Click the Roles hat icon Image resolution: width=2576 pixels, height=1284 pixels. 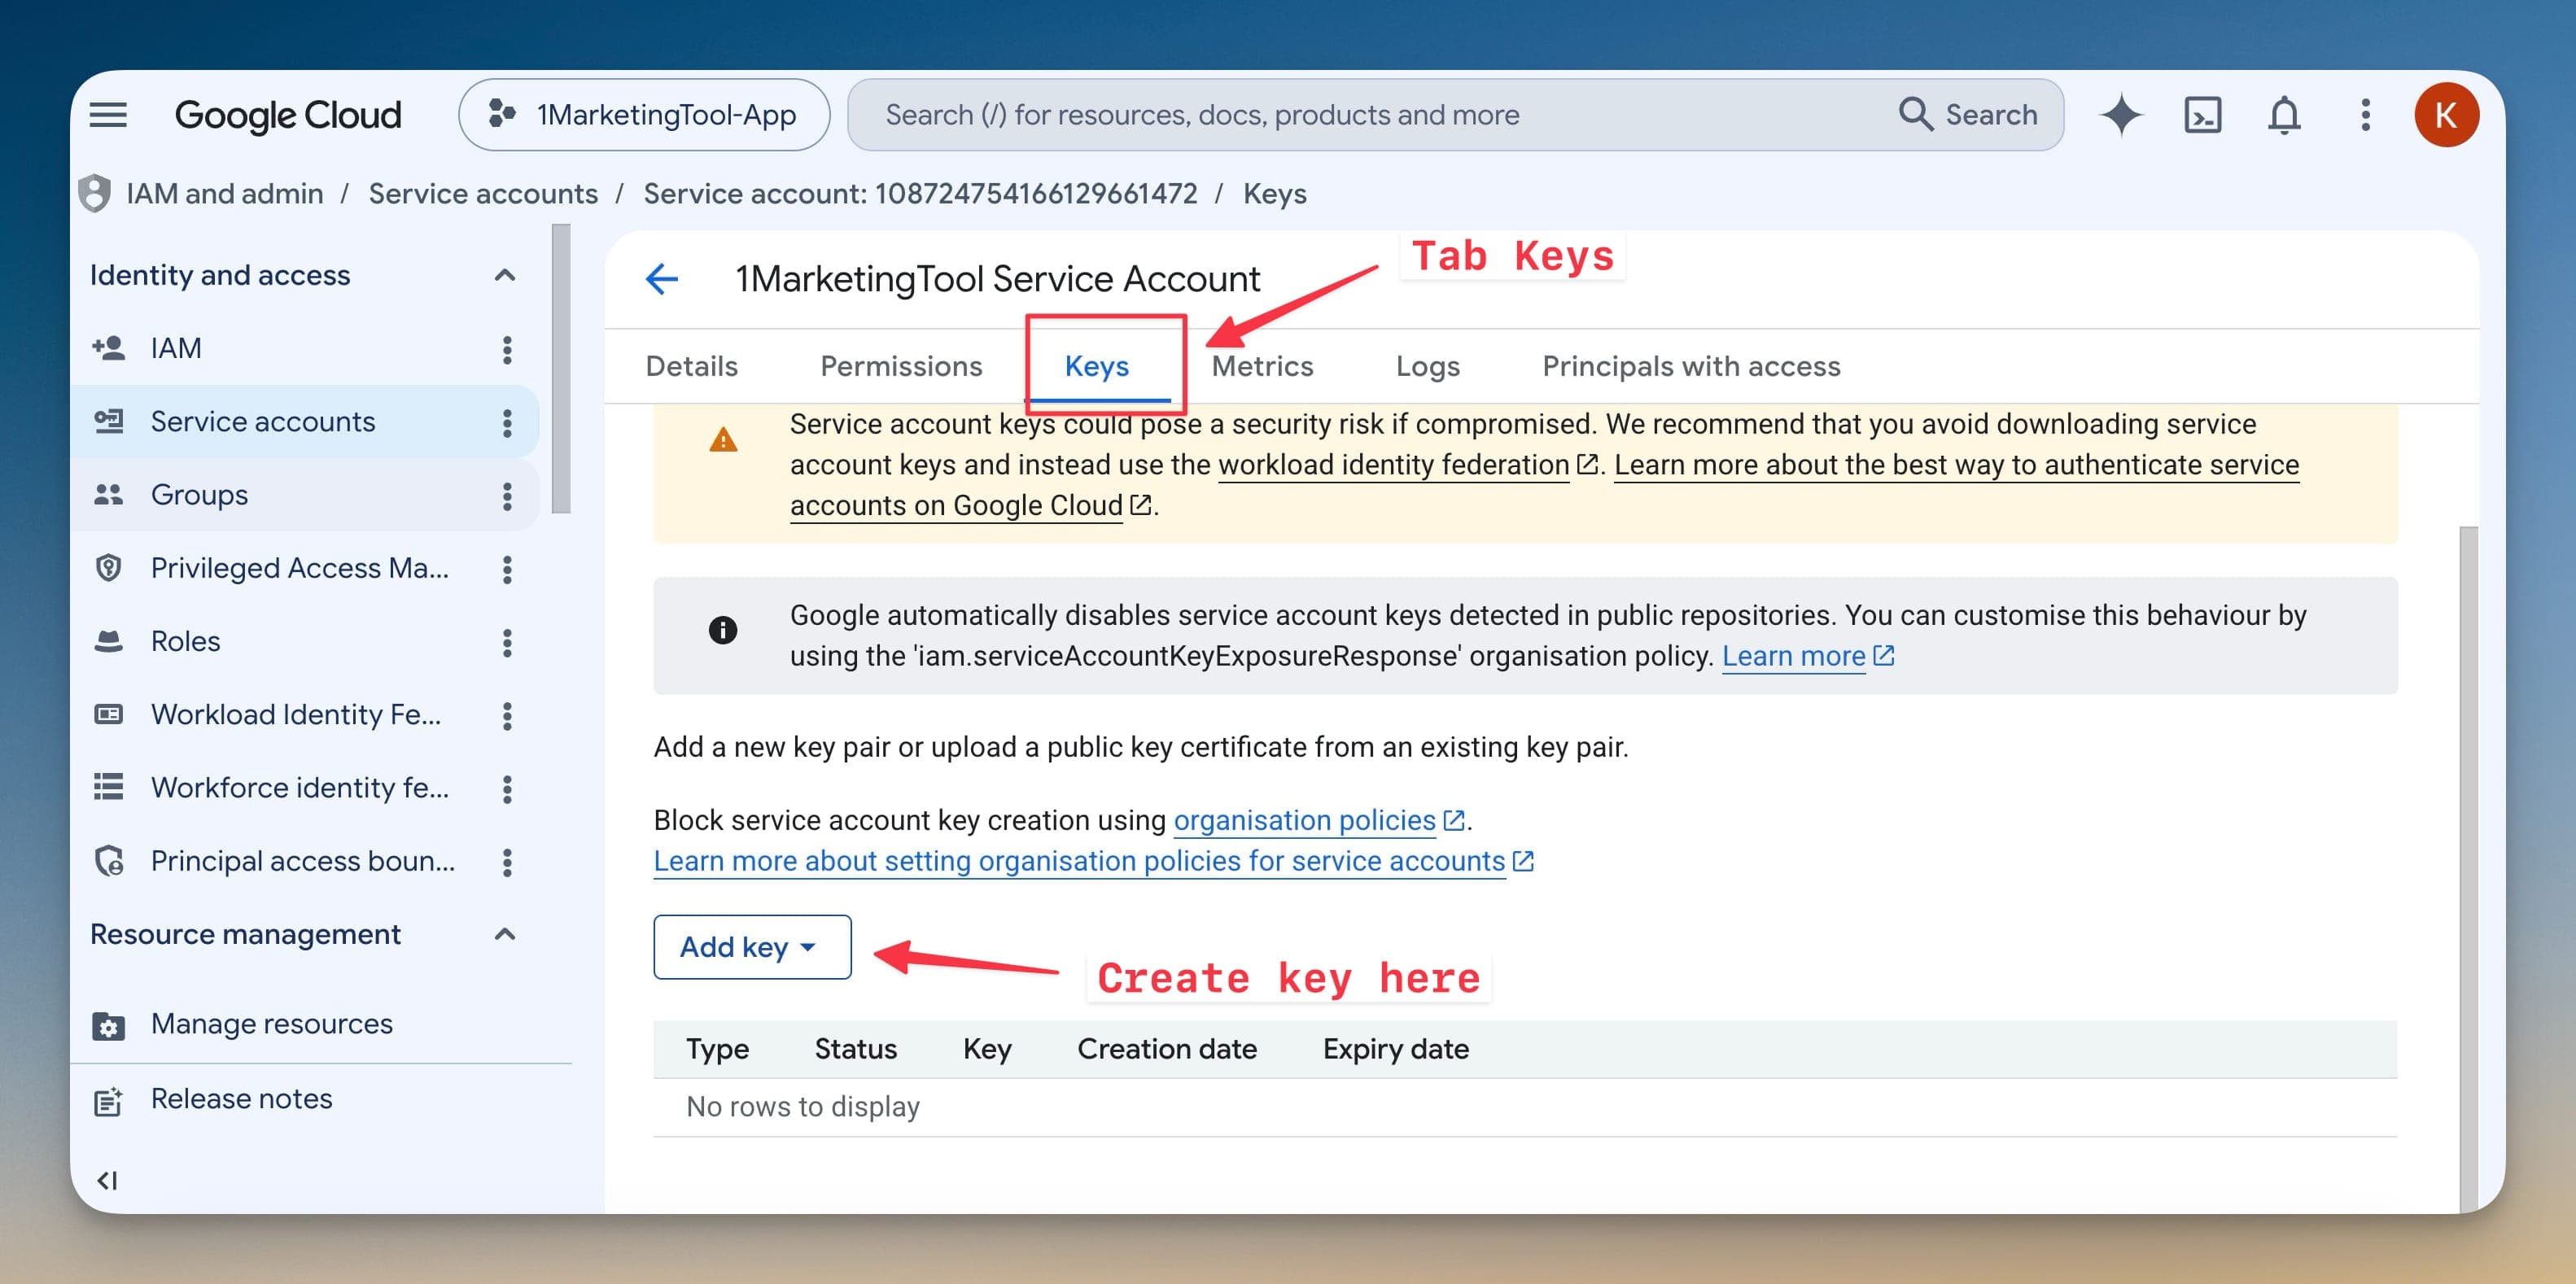[108, 641]
